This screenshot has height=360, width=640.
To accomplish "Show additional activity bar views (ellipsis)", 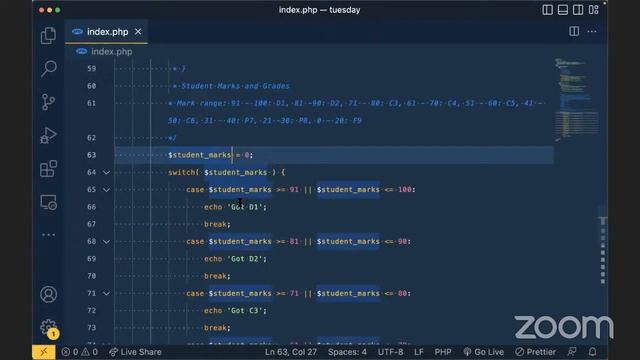I will [48, 235].
